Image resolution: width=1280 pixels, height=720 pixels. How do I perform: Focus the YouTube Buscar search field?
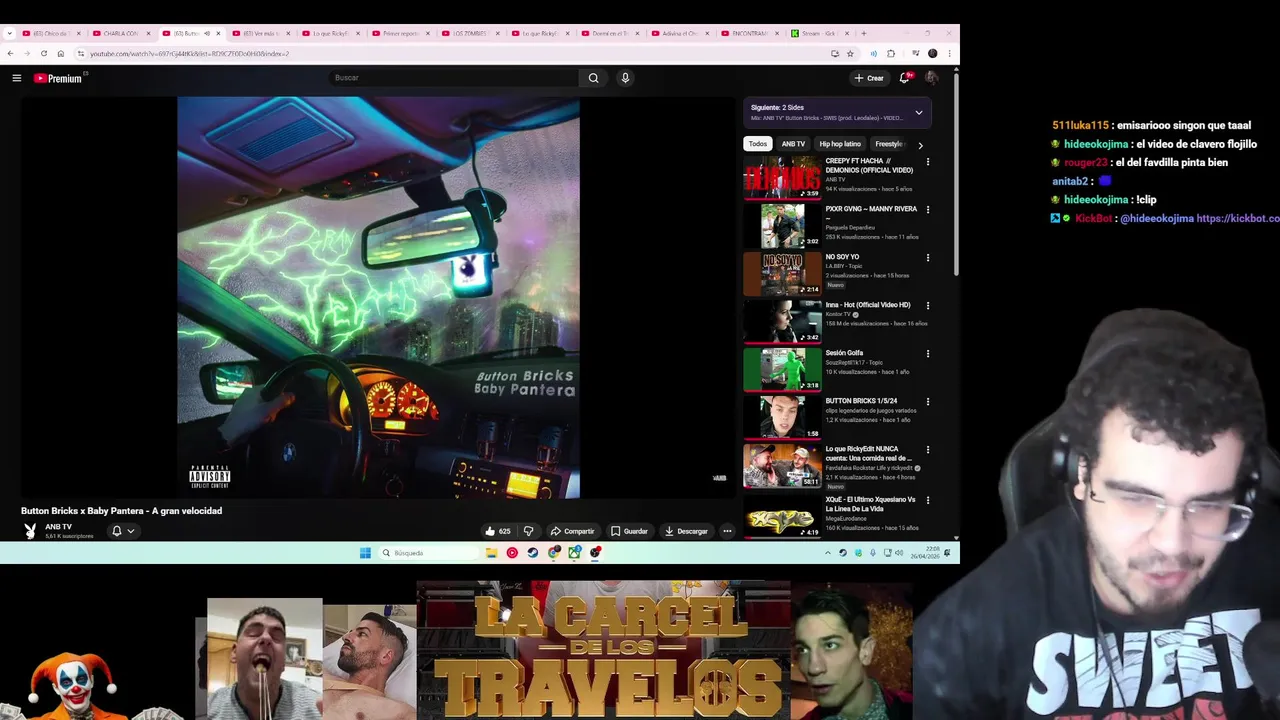tap(453, 78)
